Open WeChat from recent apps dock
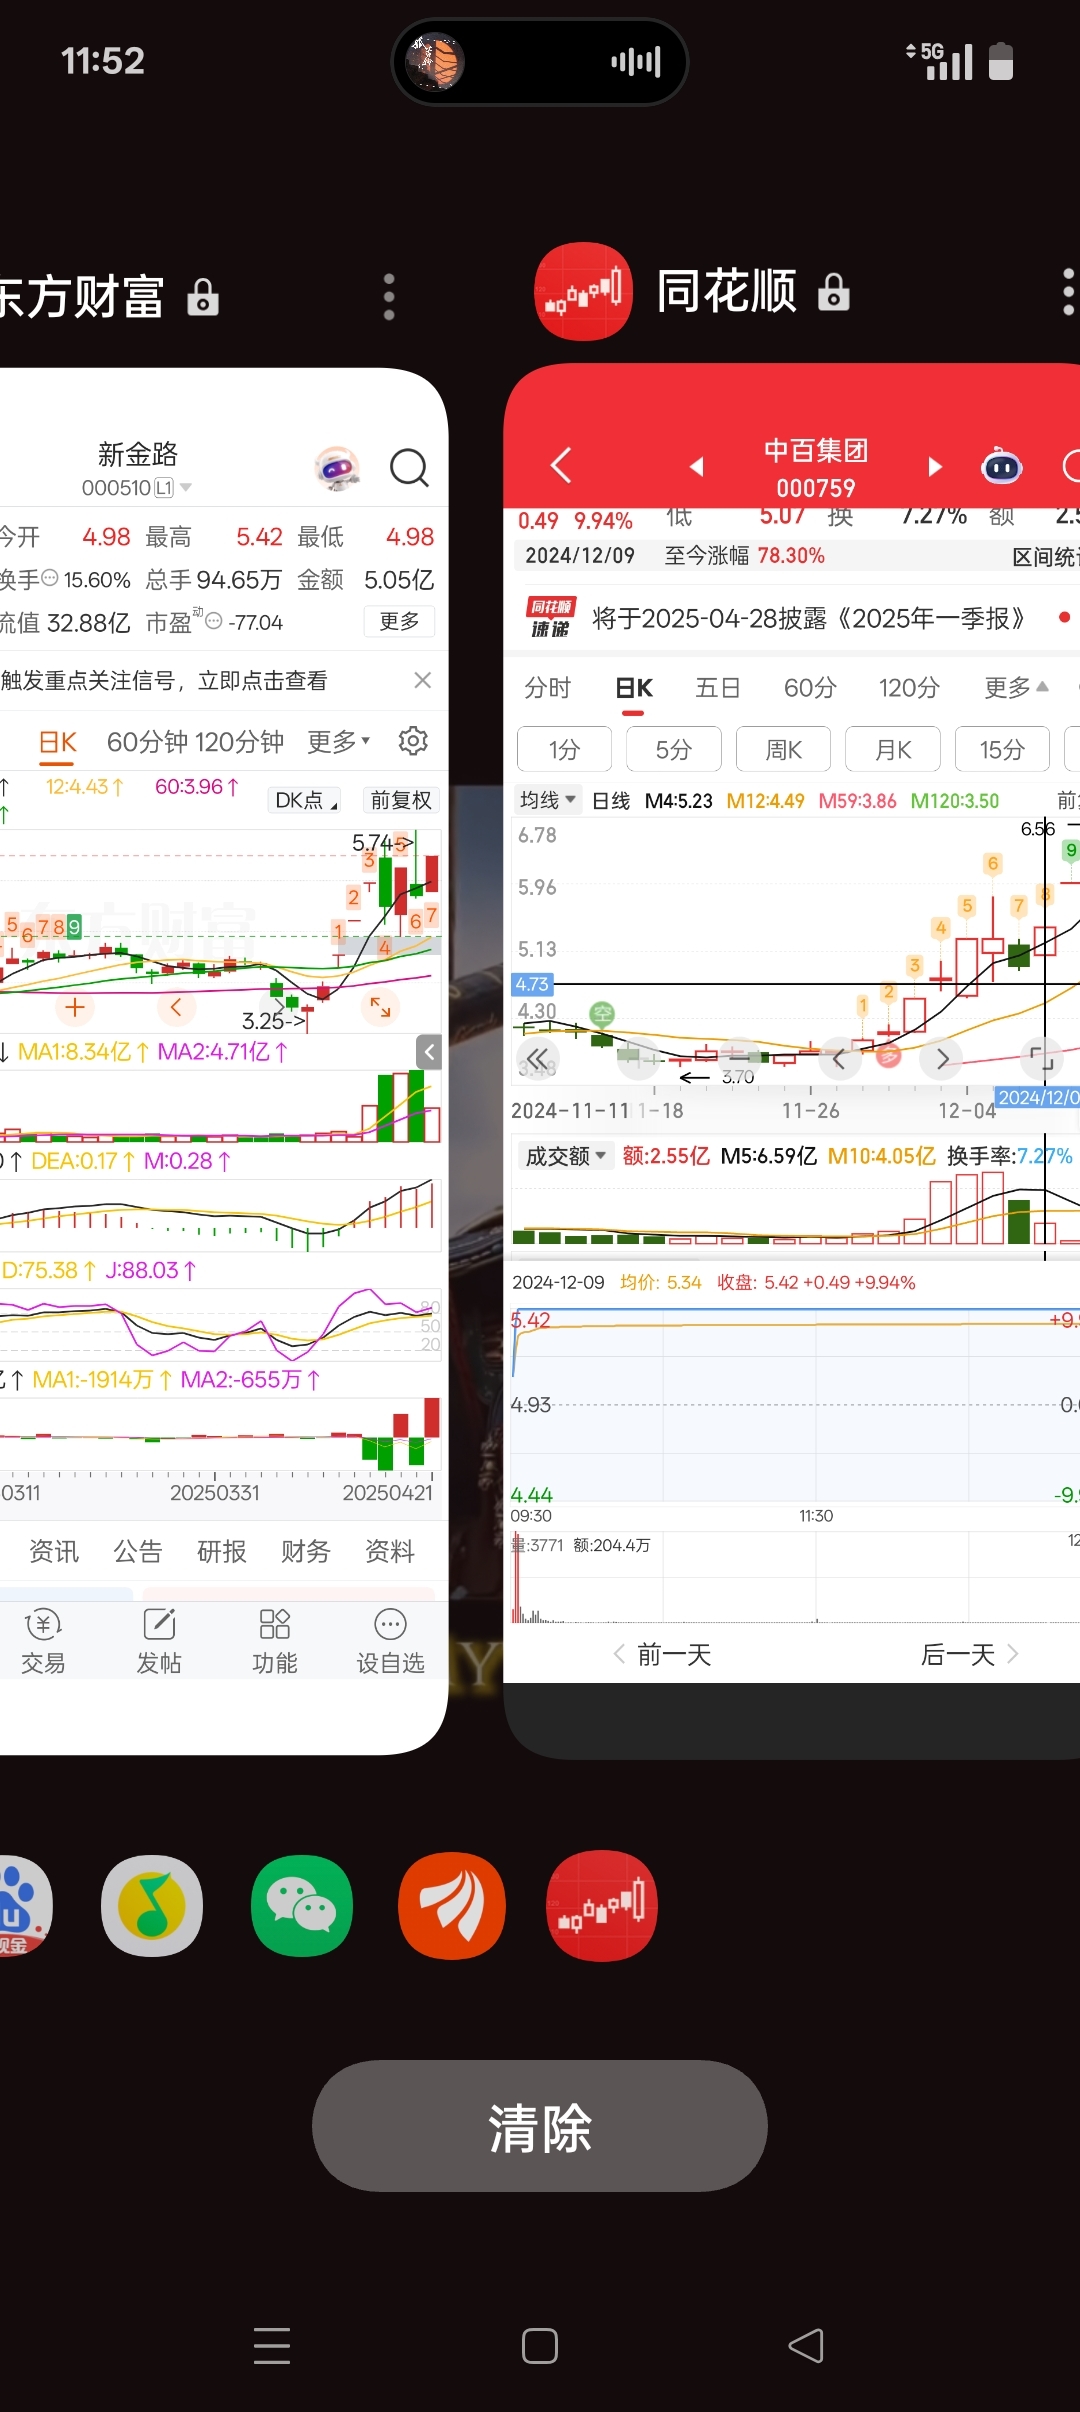This screenshot has height=2412, width=1080. (x=302, y=1906)
